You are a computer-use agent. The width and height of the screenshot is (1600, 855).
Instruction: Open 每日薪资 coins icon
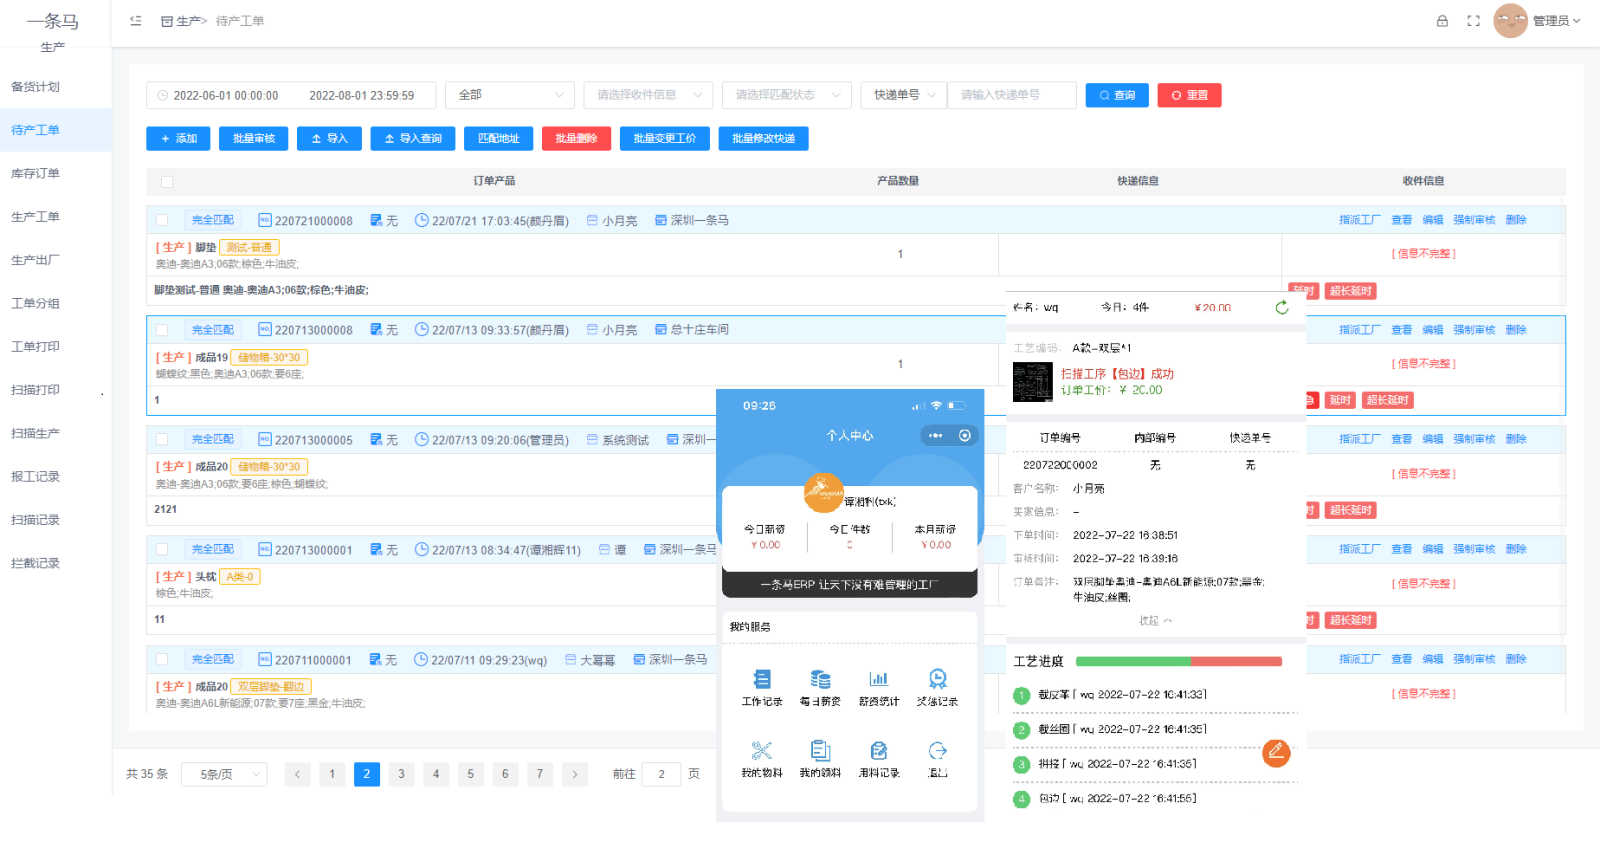tap(820, 679)
